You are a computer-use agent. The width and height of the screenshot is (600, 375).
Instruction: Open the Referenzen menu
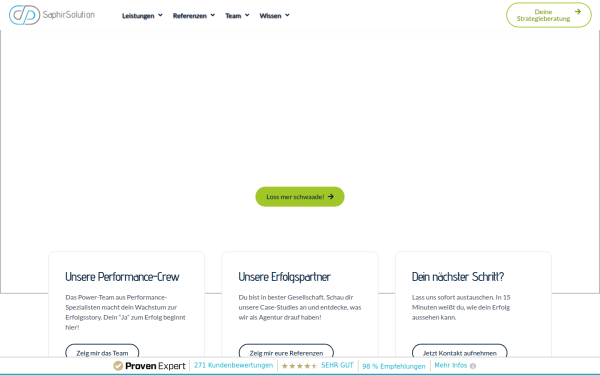189,16
